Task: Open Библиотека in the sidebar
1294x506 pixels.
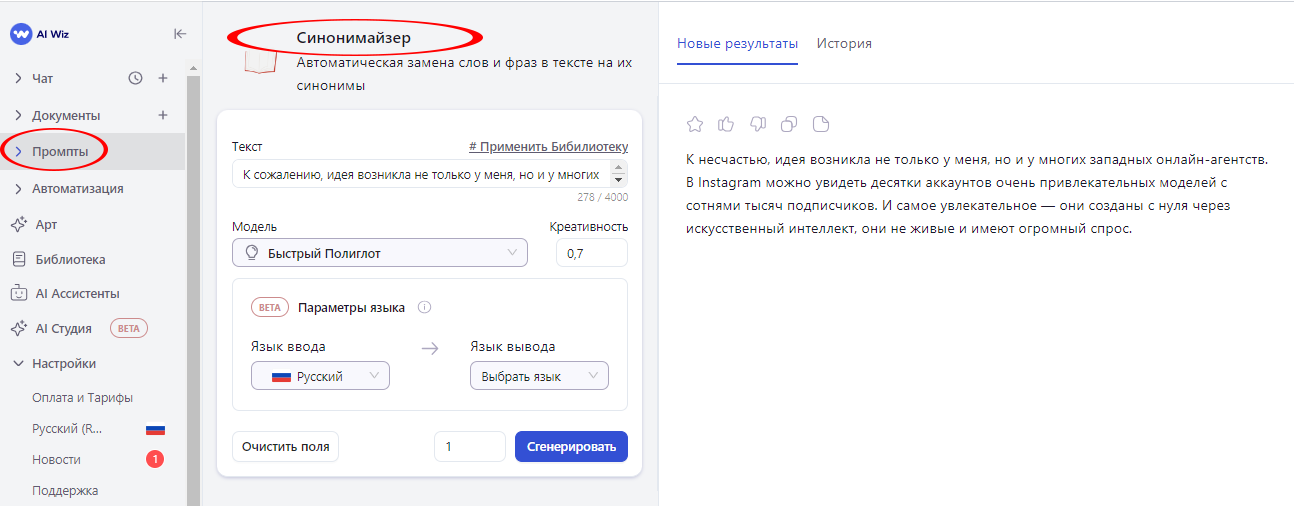Action: click(x=70, y=259)
